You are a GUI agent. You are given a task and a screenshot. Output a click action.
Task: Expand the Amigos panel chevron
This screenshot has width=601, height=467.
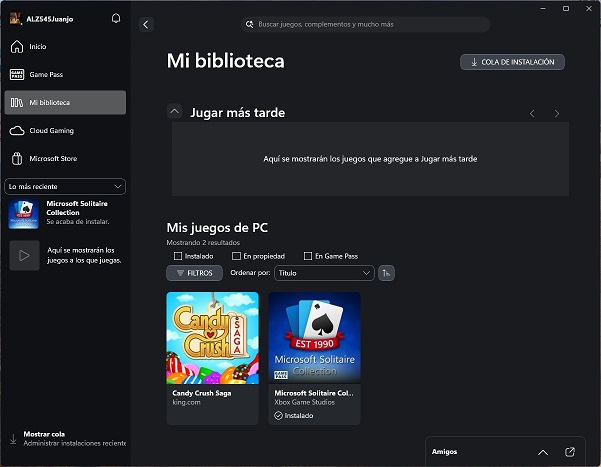(x=543, y=452)
